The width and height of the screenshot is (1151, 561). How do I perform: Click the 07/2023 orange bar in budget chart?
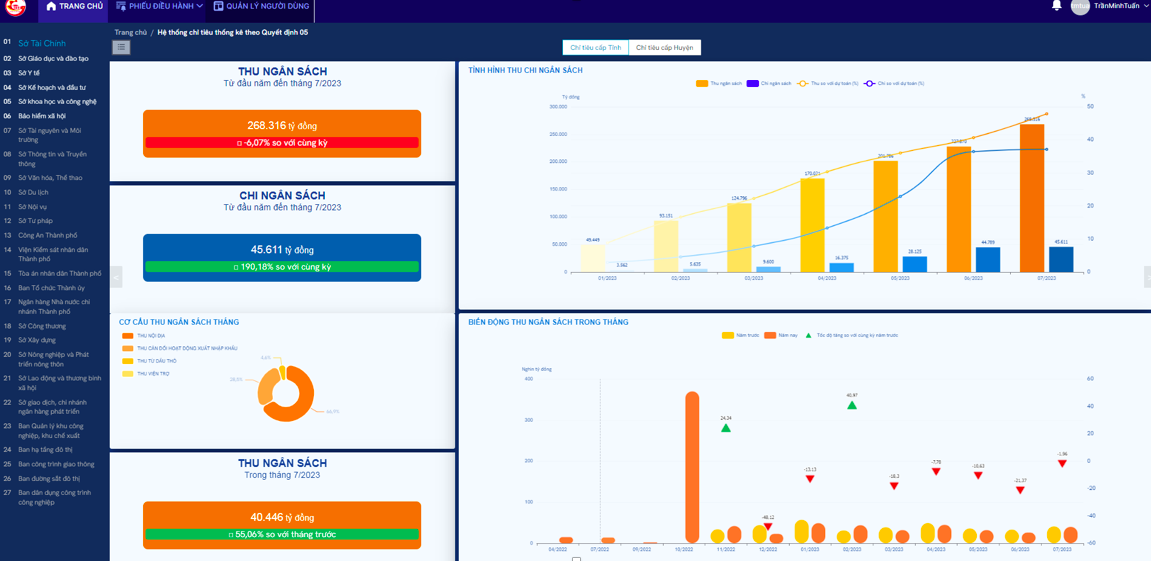click(1032, 198)
